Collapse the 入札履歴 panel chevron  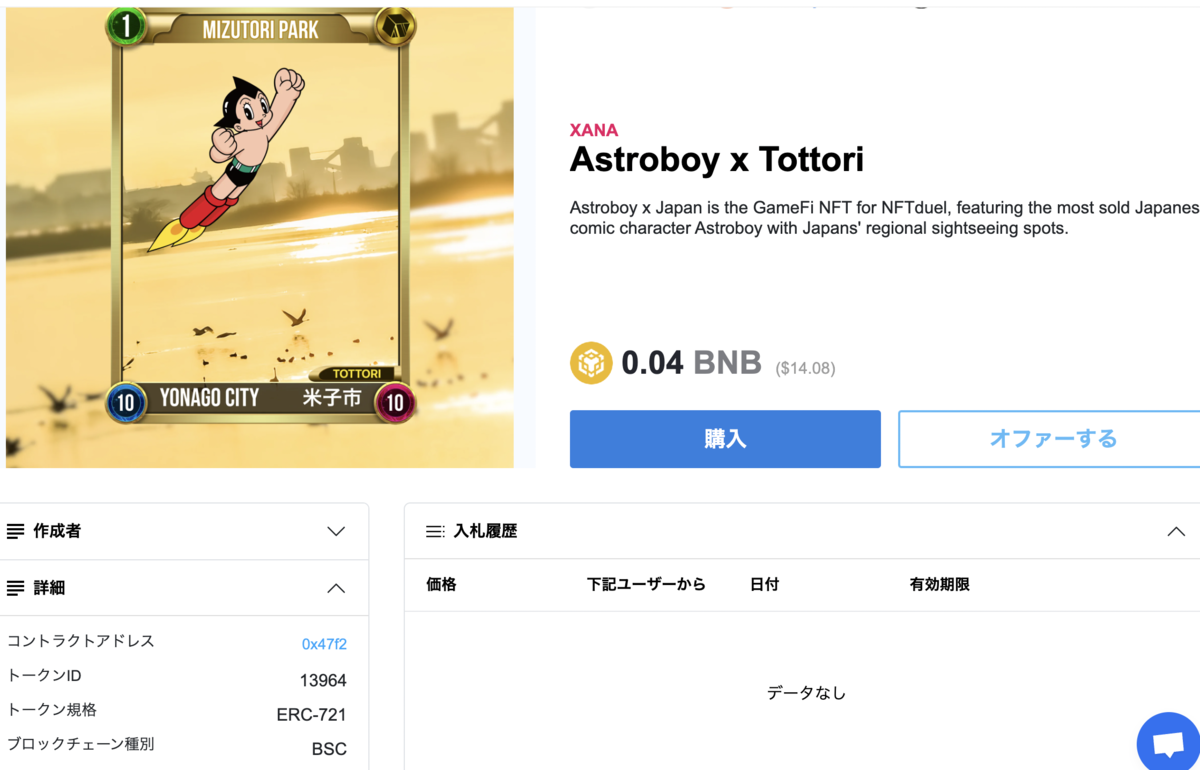tap(1176, 532)
